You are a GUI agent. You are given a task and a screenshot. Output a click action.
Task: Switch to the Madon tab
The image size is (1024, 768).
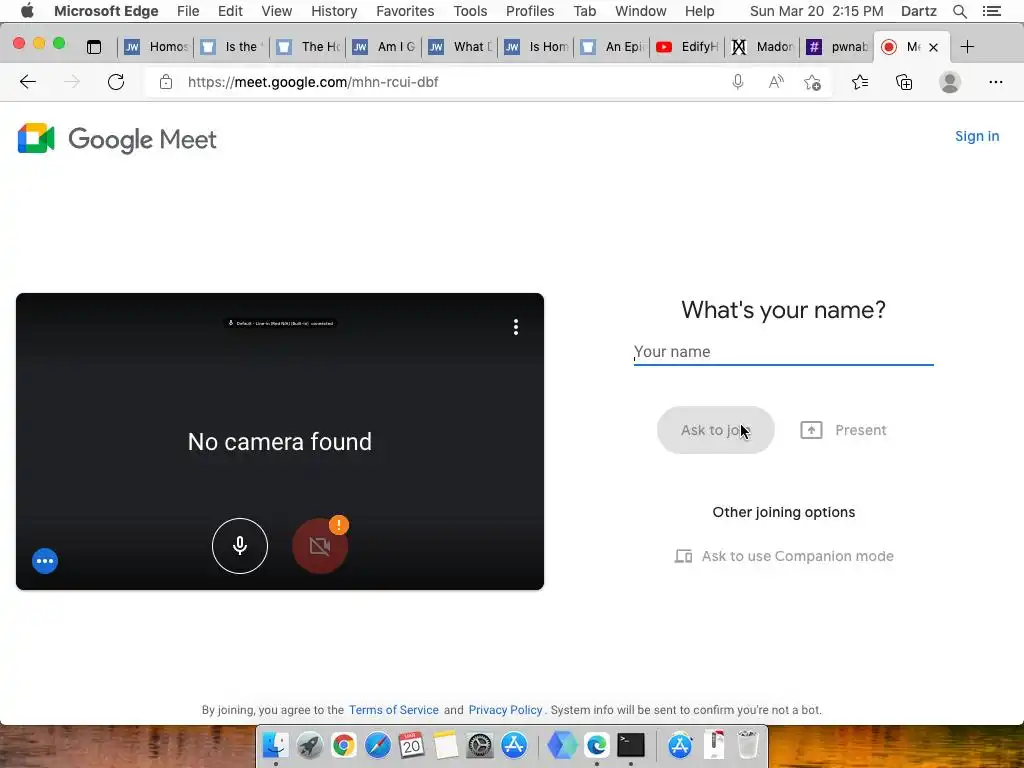point(763,46)
